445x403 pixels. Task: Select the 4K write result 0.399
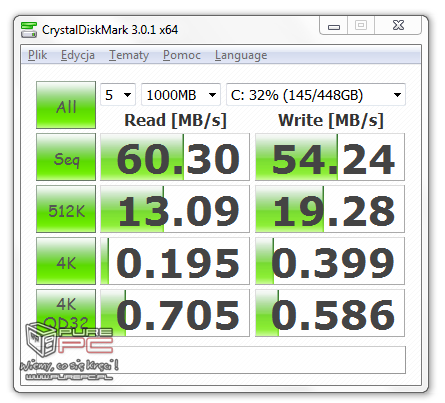[330, 261]
